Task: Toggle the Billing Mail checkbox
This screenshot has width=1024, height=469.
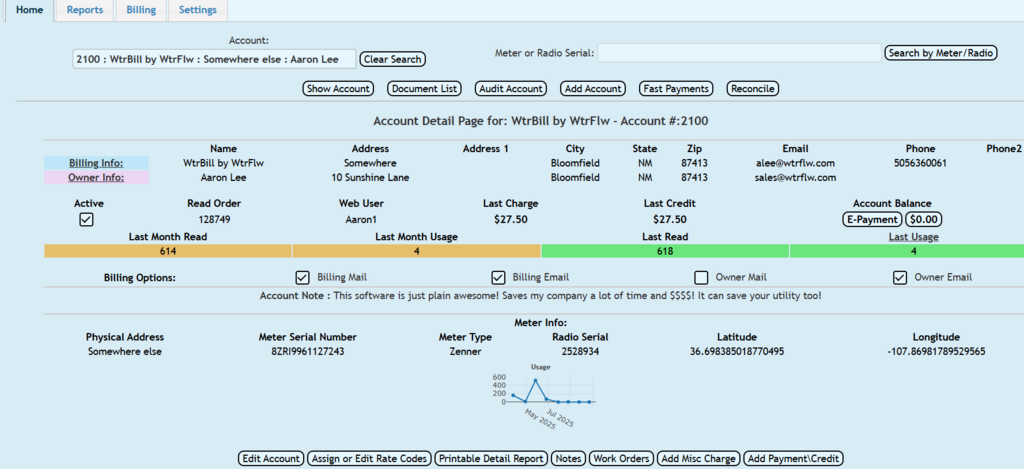Action: tap(303, 277)
